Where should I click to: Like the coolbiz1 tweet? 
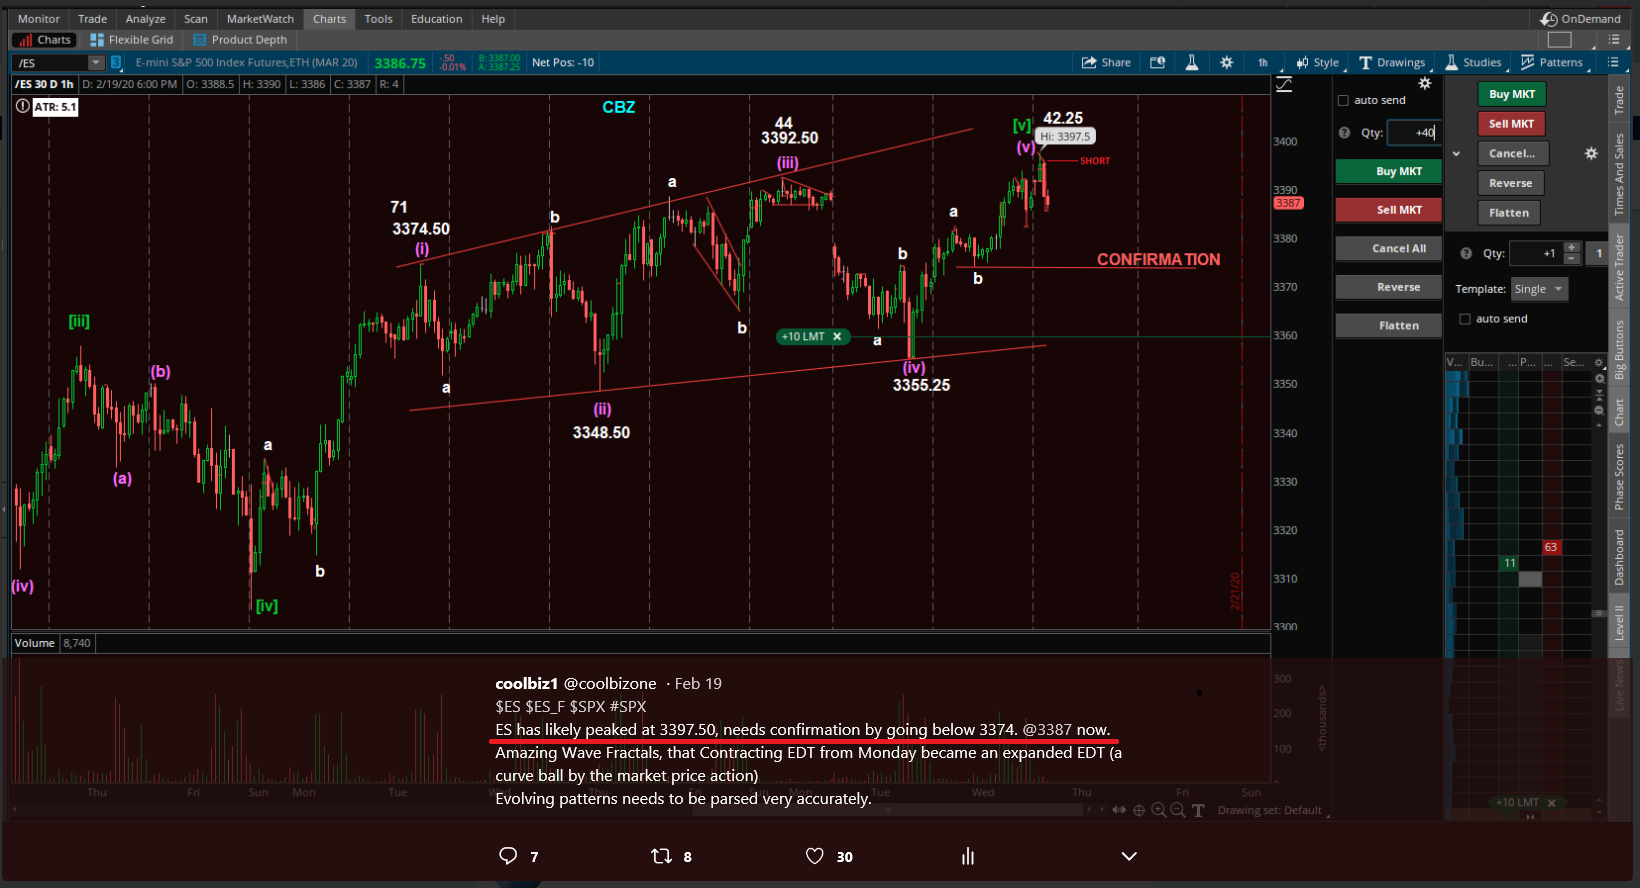[815, 856]
